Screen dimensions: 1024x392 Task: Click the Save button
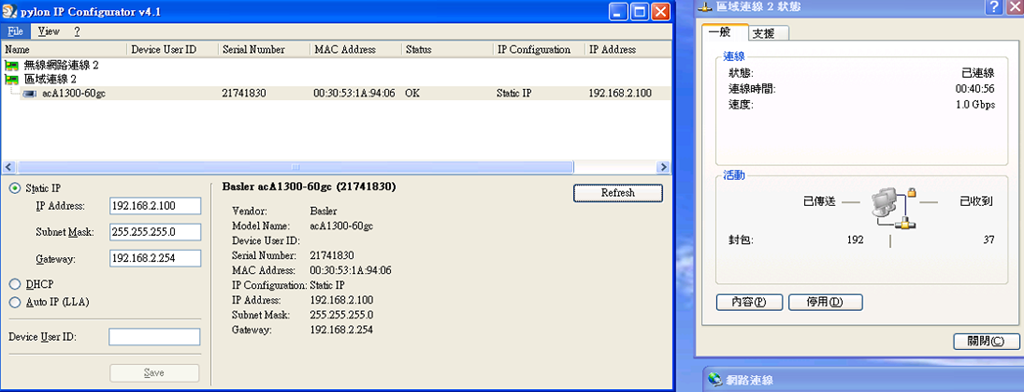click(154, 373)
